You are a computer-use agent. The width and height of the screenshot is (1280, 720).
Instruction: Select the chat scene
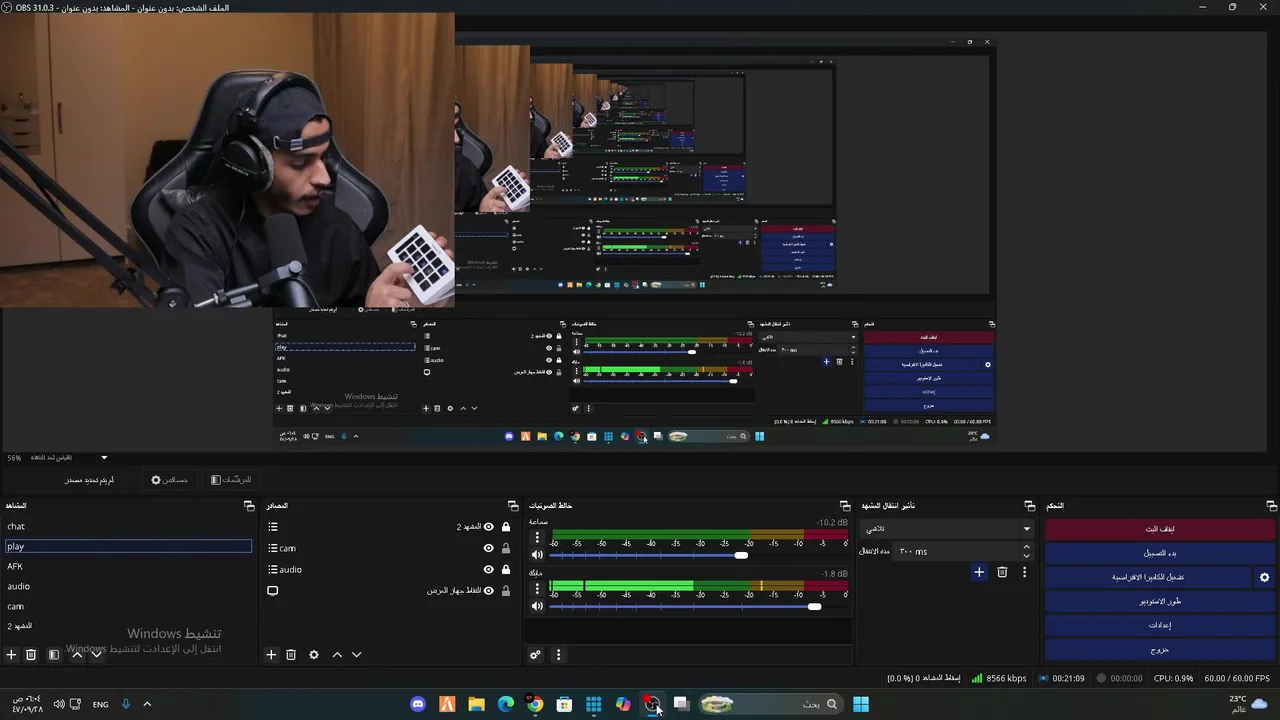click(128, 526)
